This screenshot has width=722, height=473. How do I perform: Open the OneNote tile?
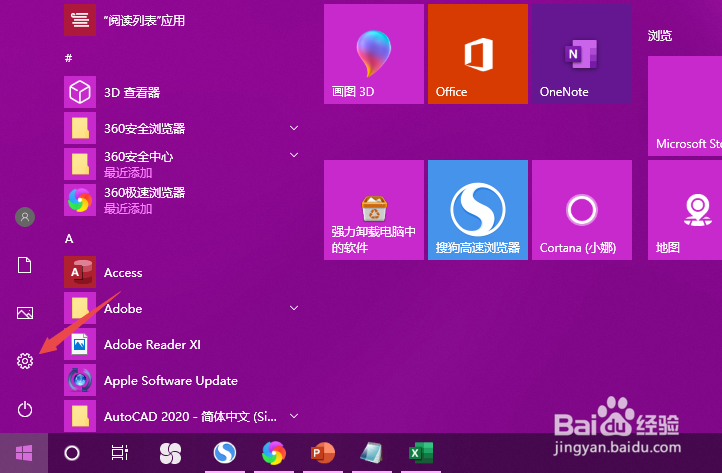pos(582,54)
